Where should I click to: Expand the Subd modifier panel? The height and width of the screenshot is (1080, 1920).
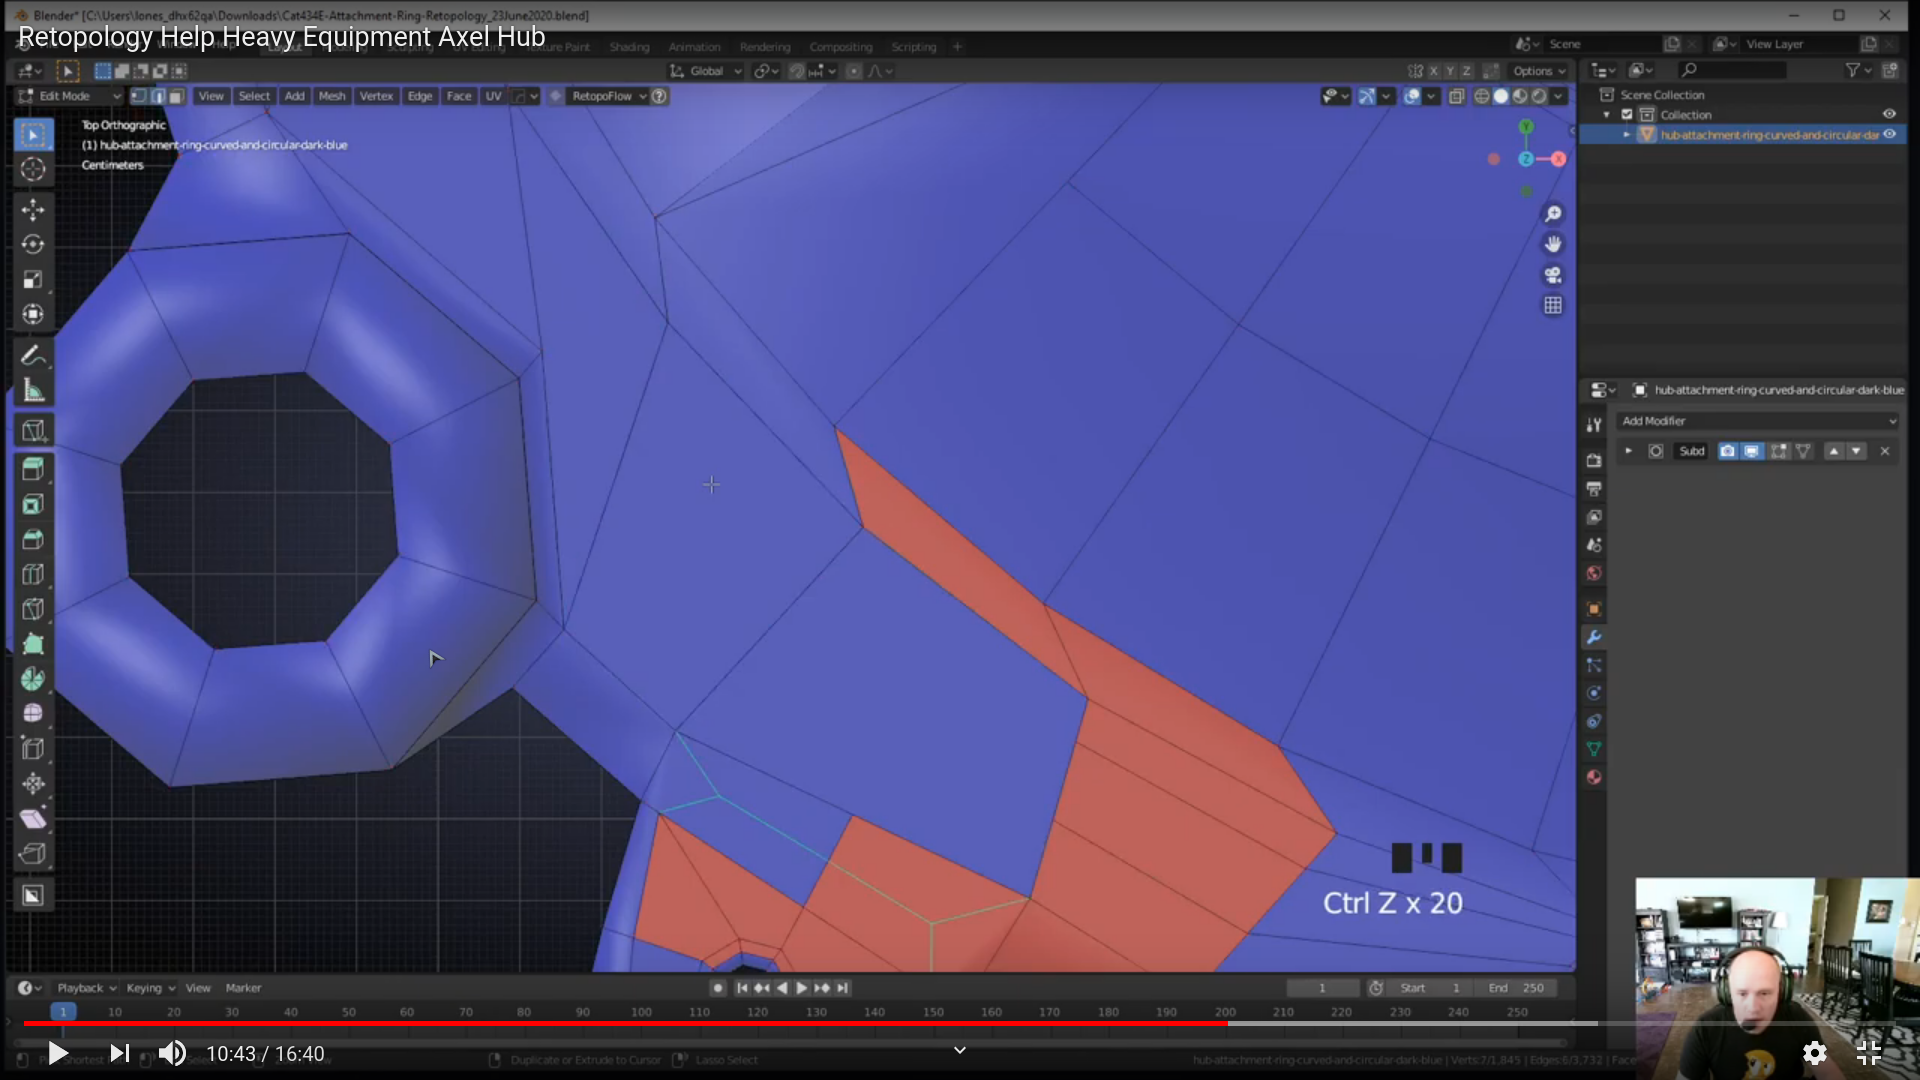pos(1628,451)
